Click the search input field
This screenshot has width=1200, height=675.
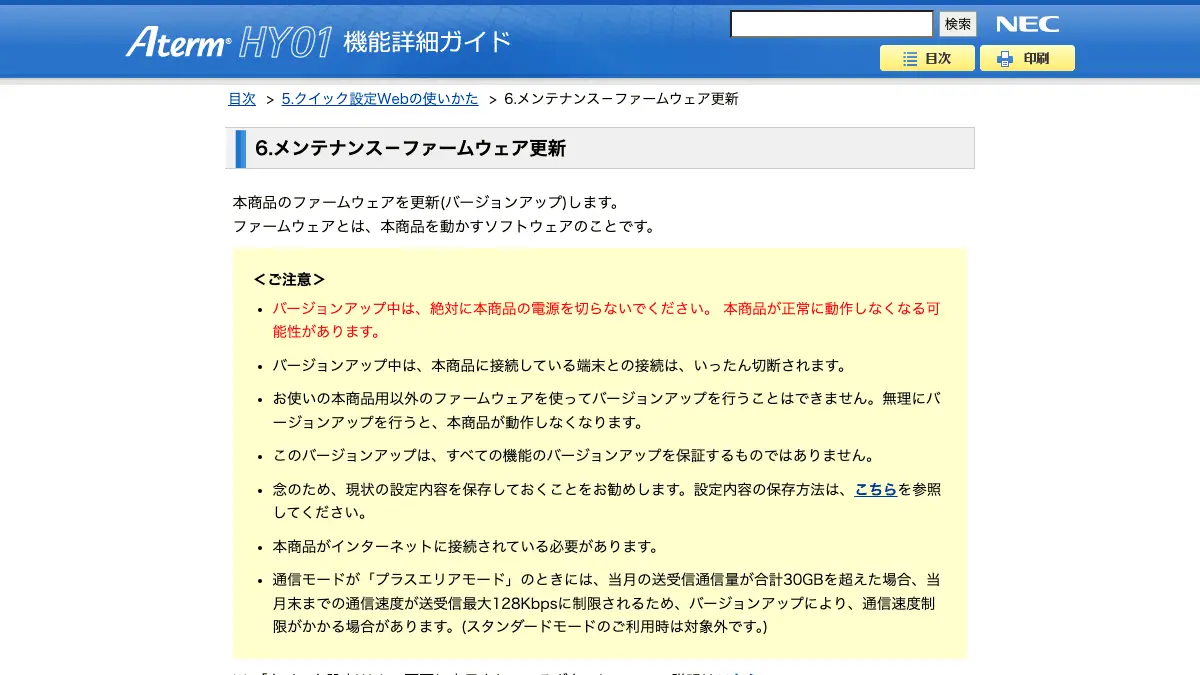click(831, 24)
